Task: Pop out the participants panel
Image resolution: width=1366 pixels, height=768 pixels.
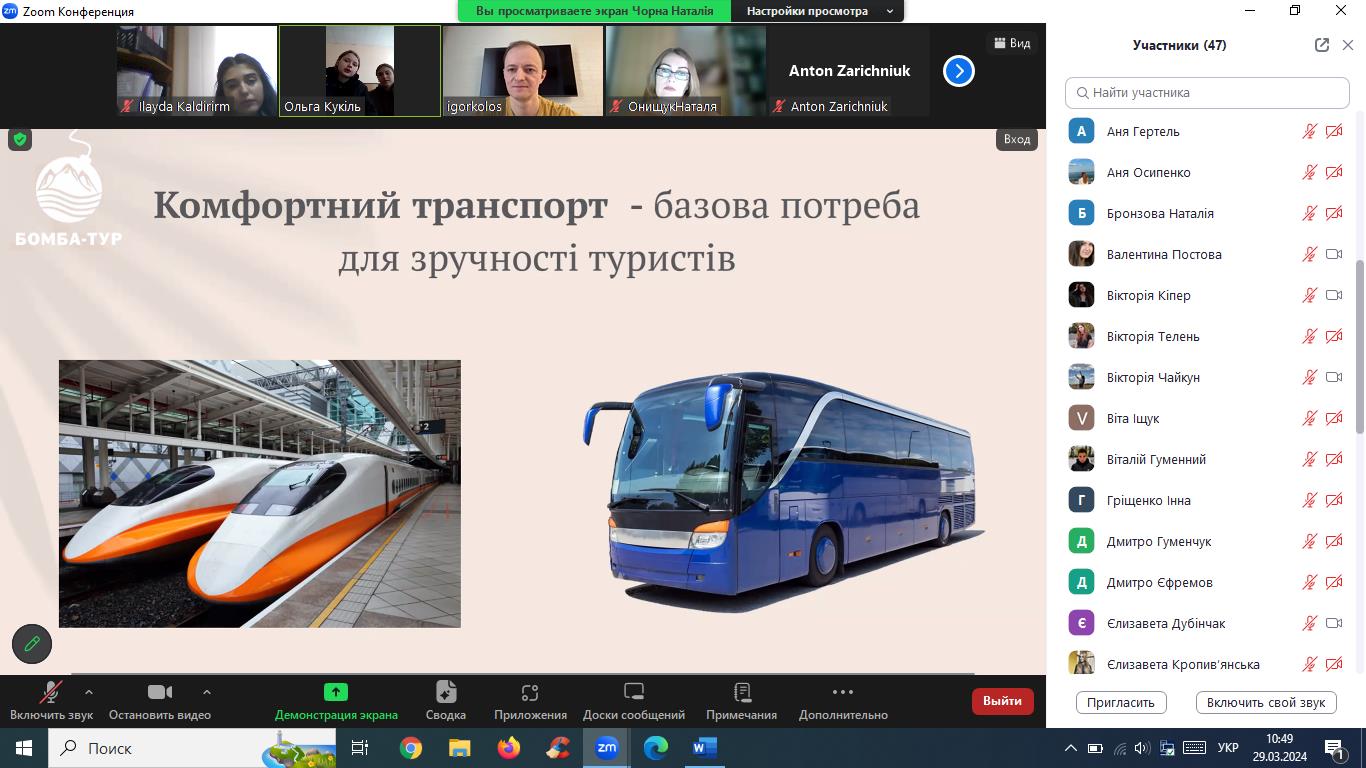Action: pos(1322,45)
